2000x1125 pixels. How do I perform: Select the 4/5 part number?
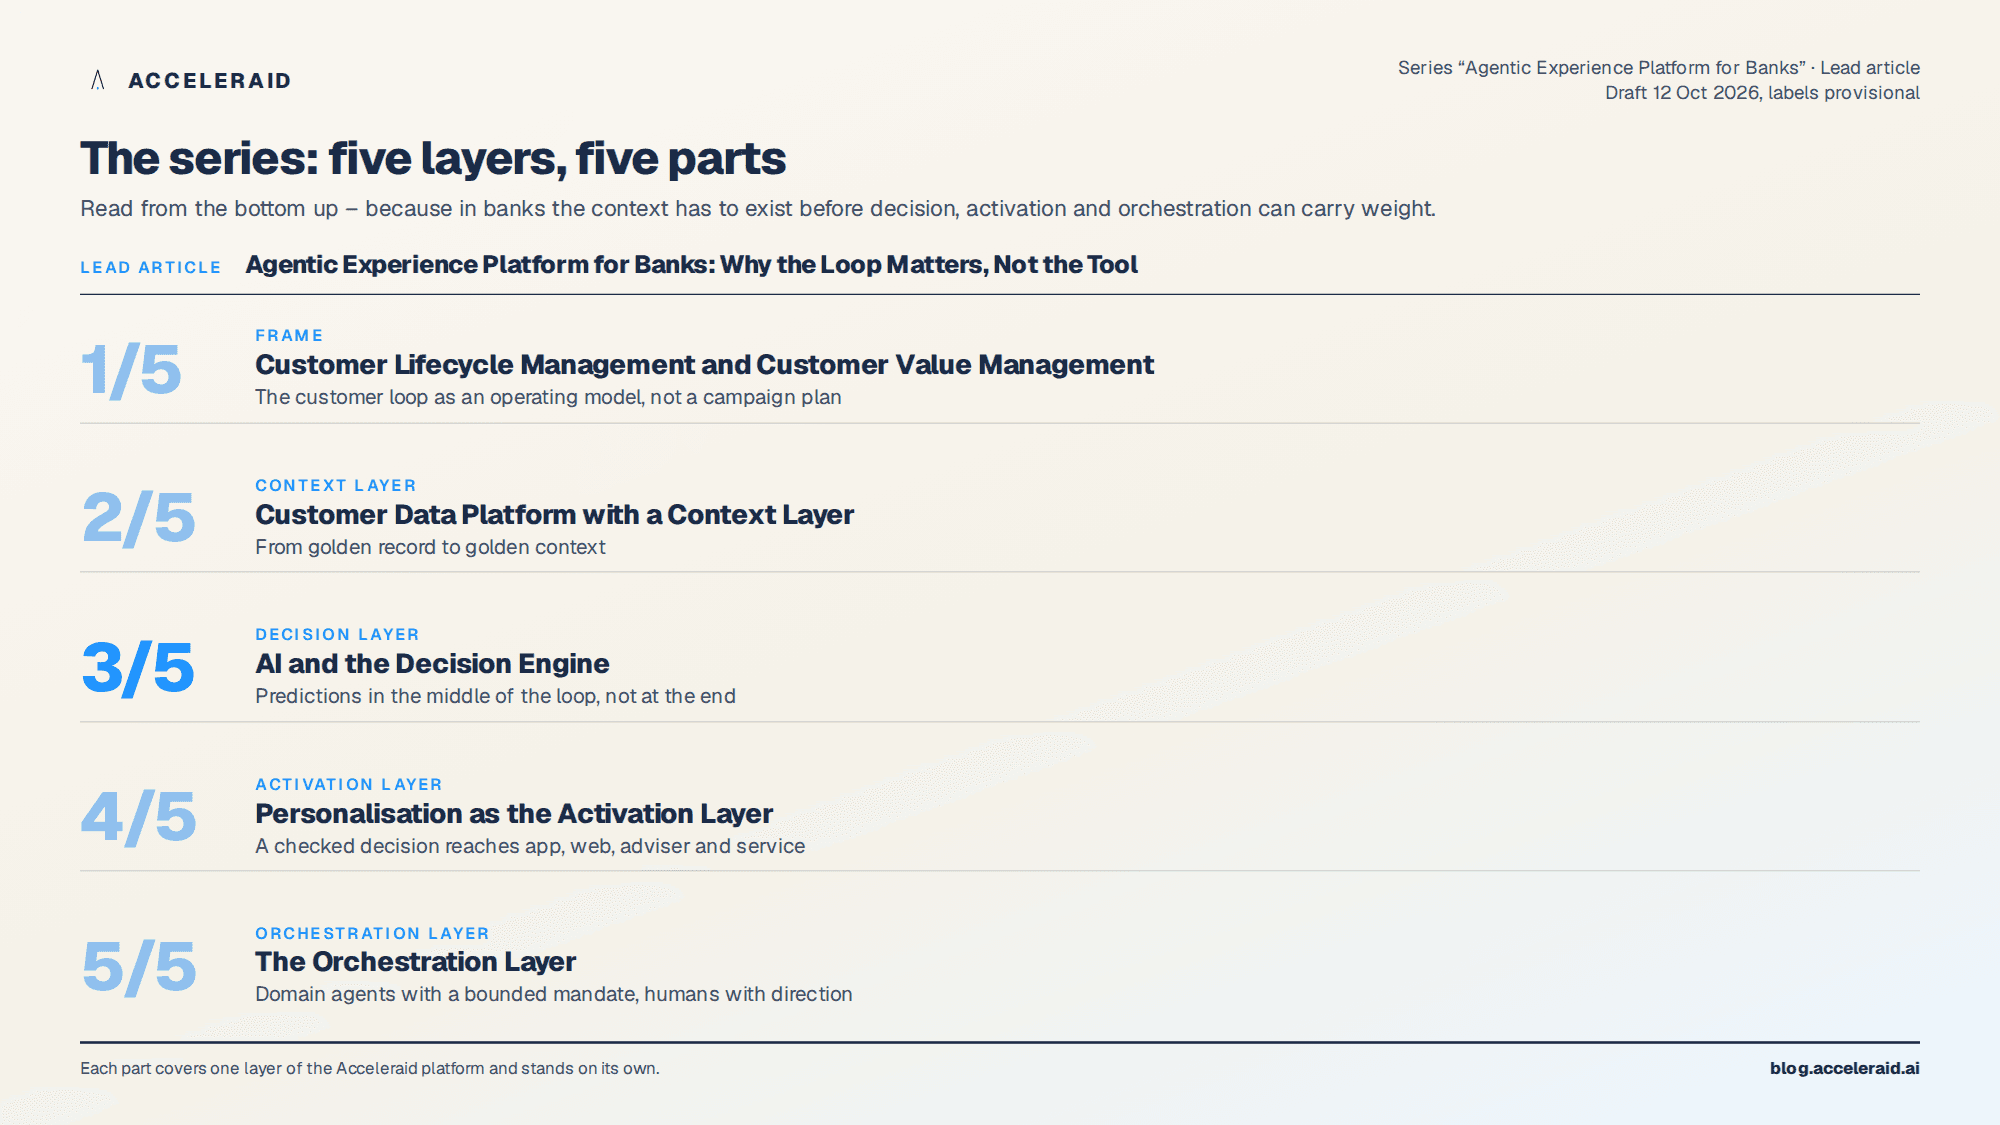(138, 818)
